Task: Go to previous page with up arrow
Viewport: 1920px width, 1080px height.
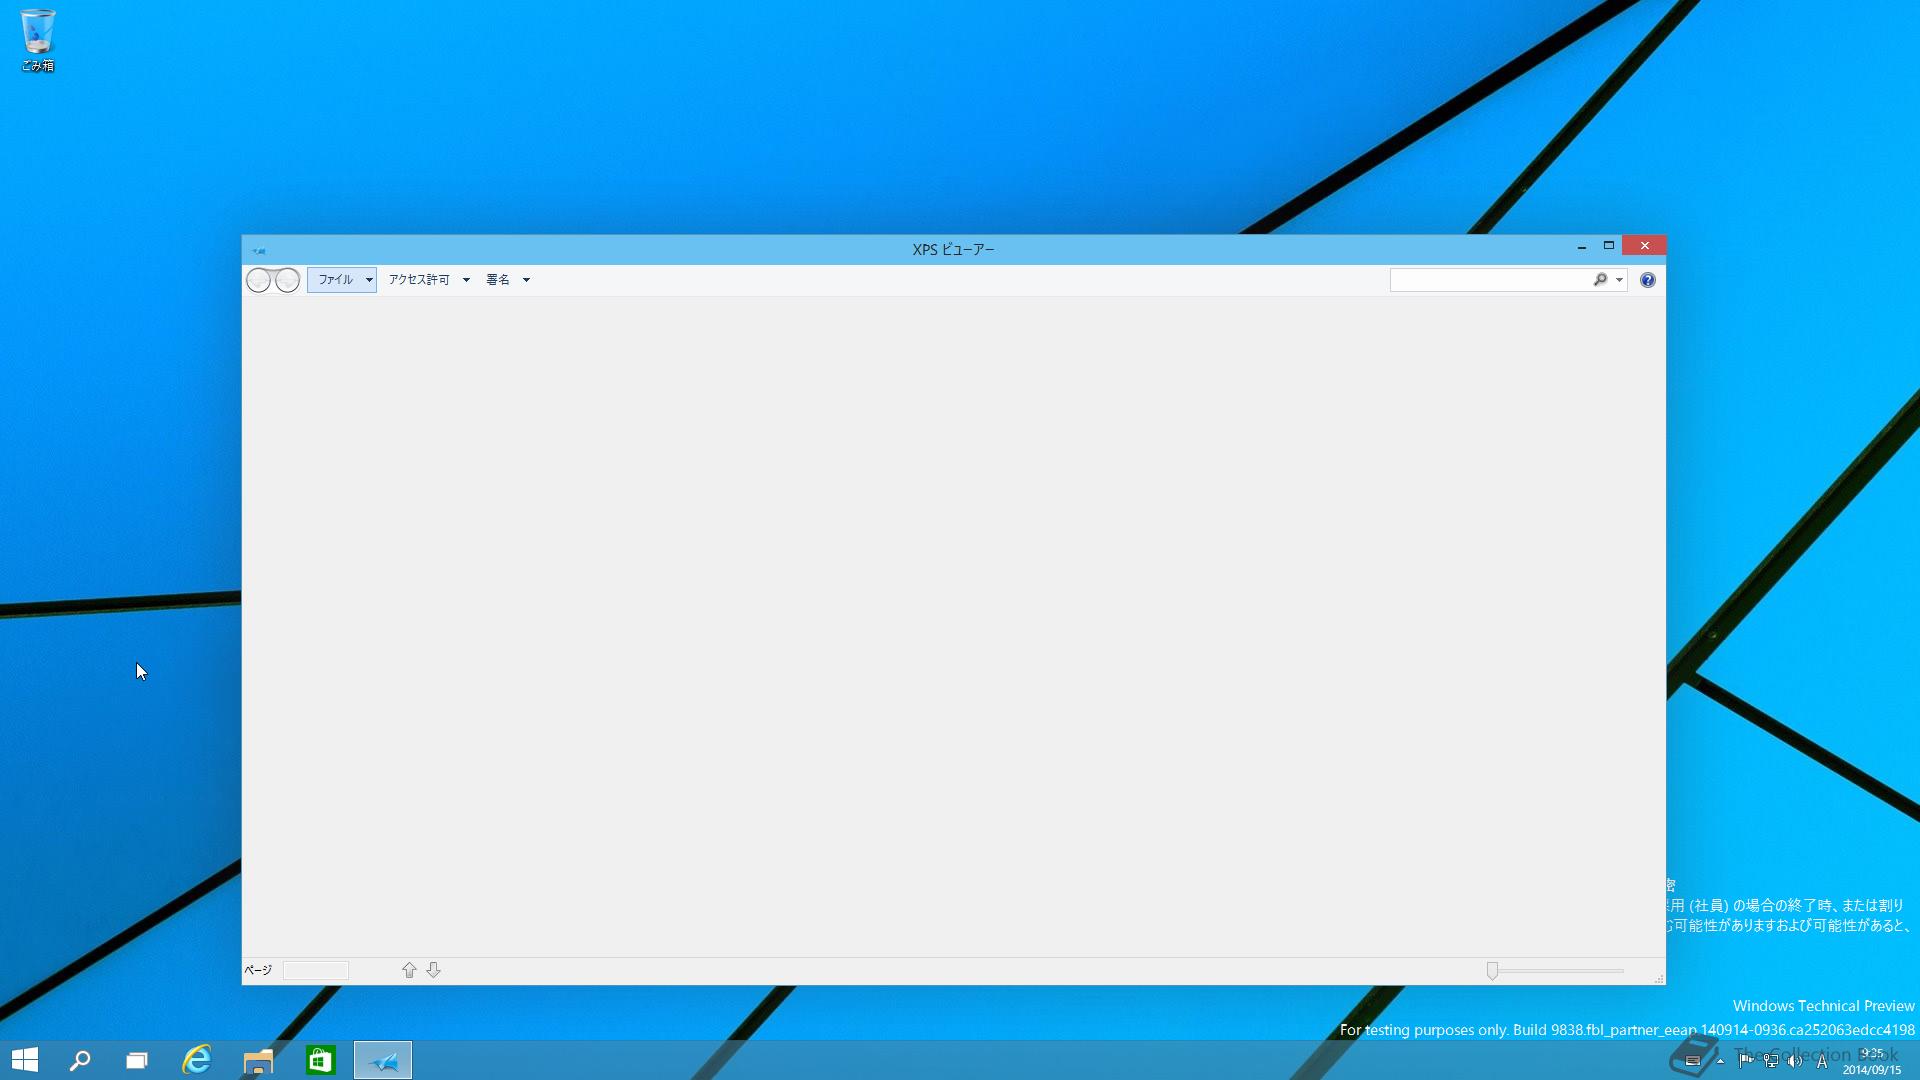Action: tap(409, 970)
